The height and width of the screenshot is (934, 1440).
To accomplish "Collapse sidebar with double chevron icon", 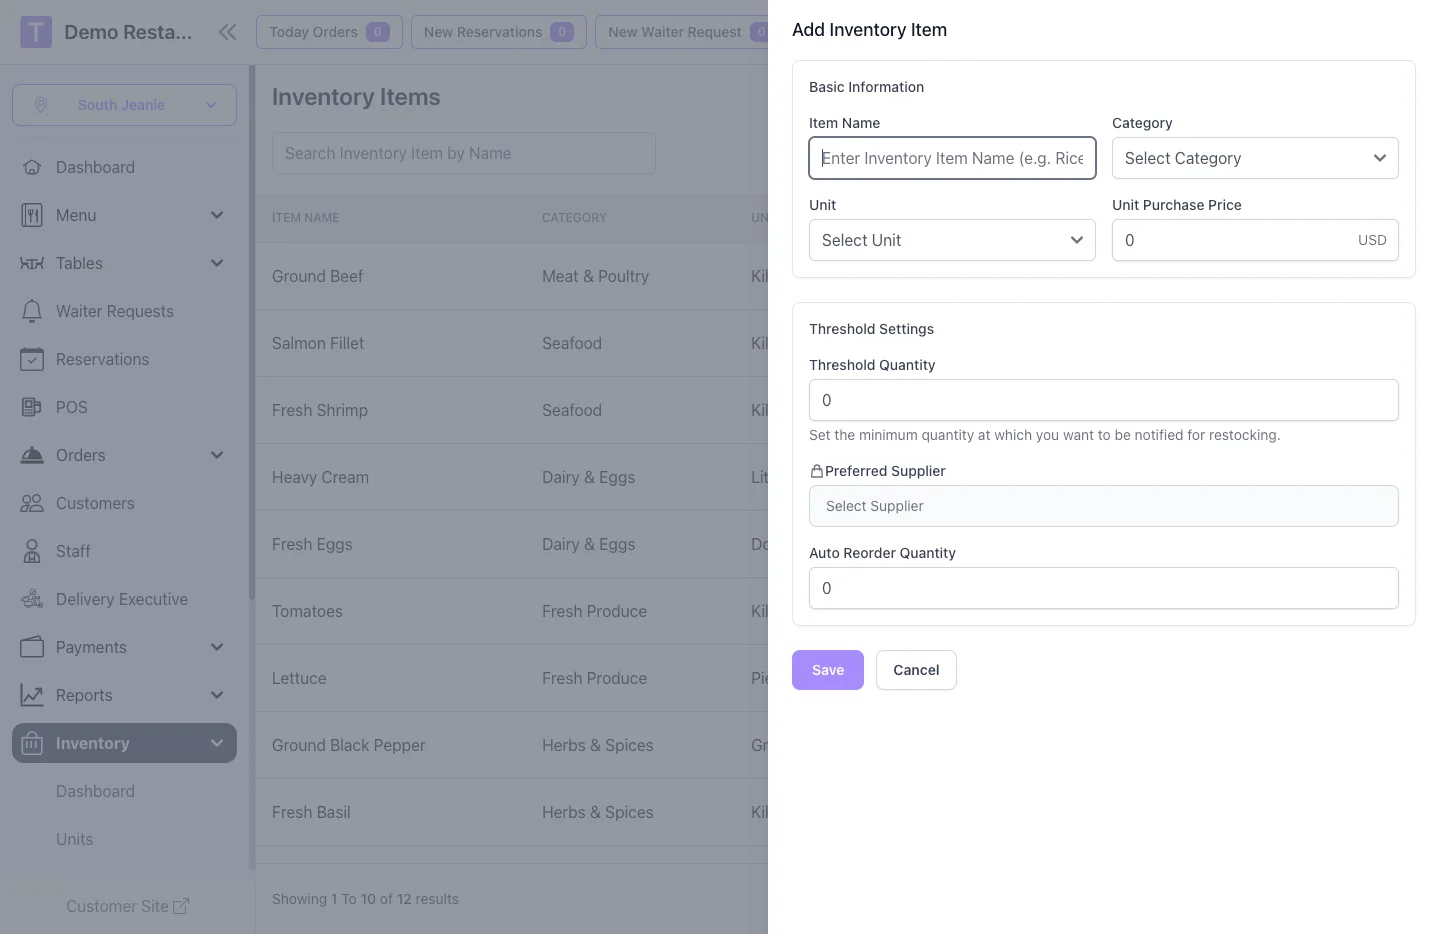I will pos(228,32).
